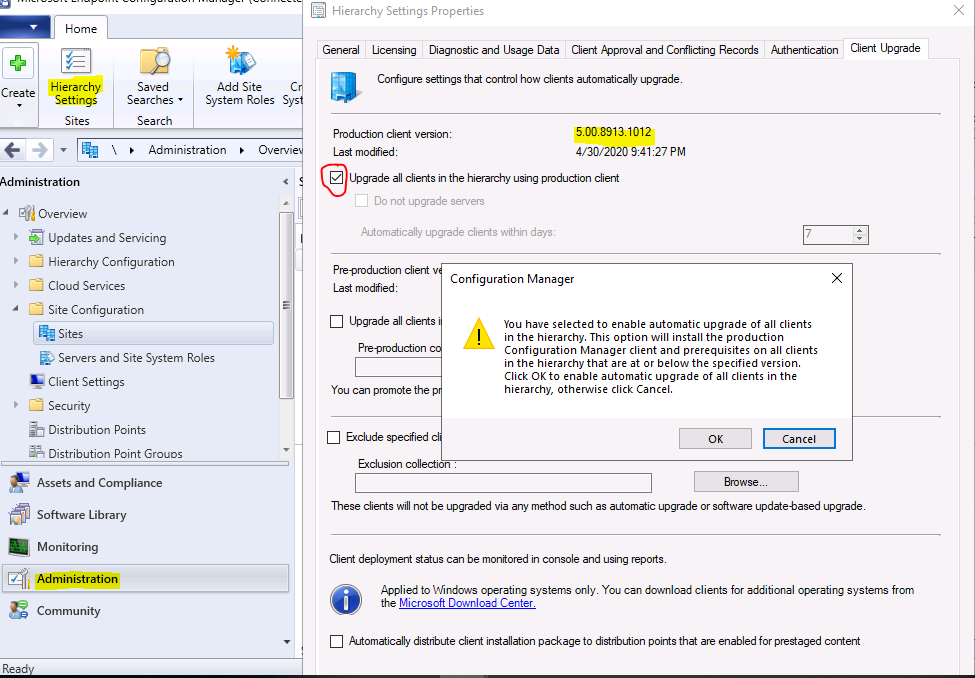Select Distribution Points in the tree
Image resolution: width=975 pixels, height=678 pixels.
97,429
